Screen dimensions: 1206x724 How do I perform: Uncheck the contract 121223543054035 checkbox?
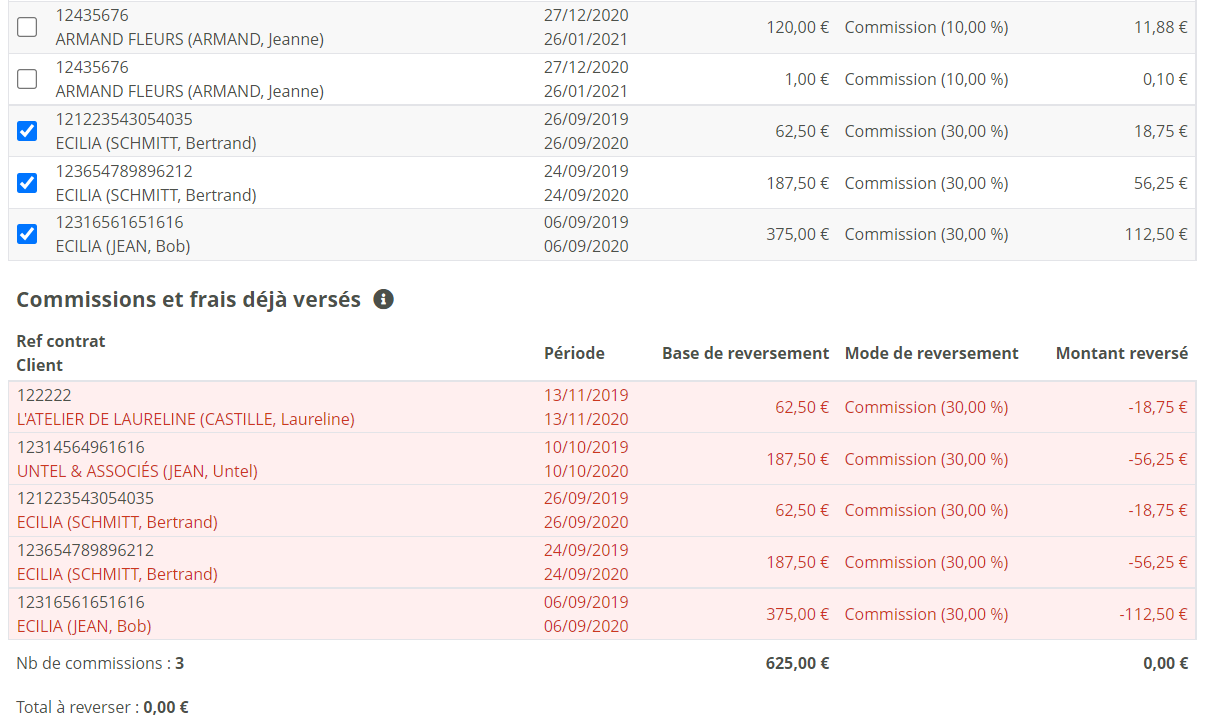point(28,131)
